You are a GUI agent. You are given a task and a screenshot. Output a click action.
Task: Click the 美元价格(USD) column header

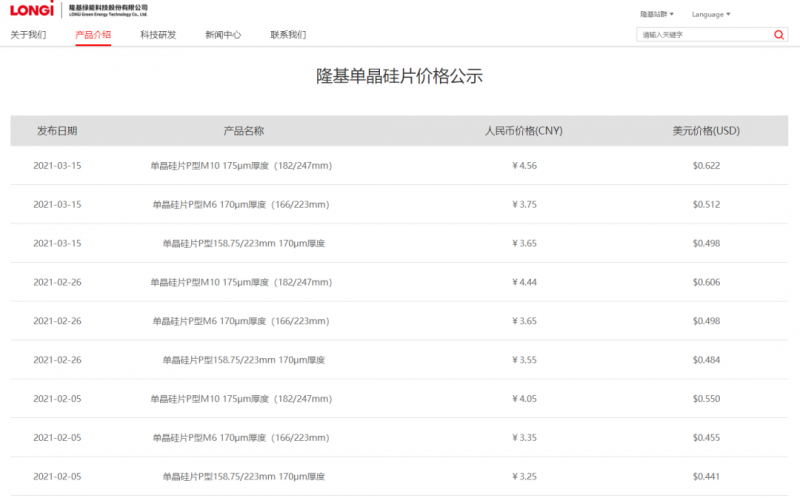point(706,131)
